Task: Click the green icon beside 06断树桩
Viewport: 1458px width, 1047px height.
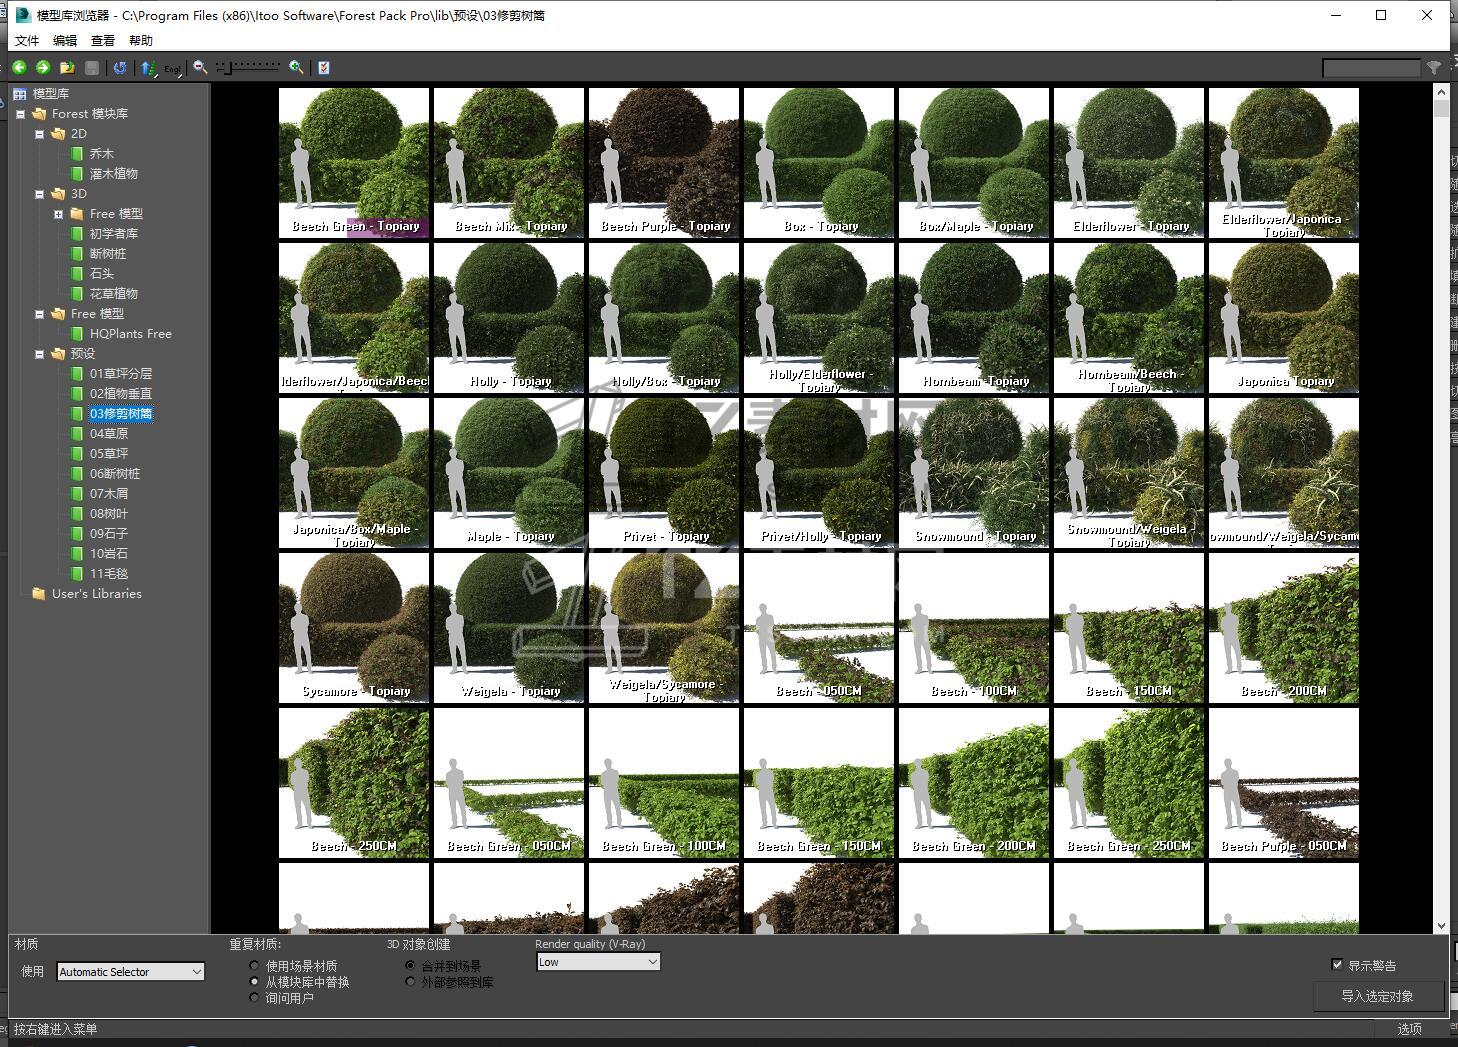Action: click(77, 474)
